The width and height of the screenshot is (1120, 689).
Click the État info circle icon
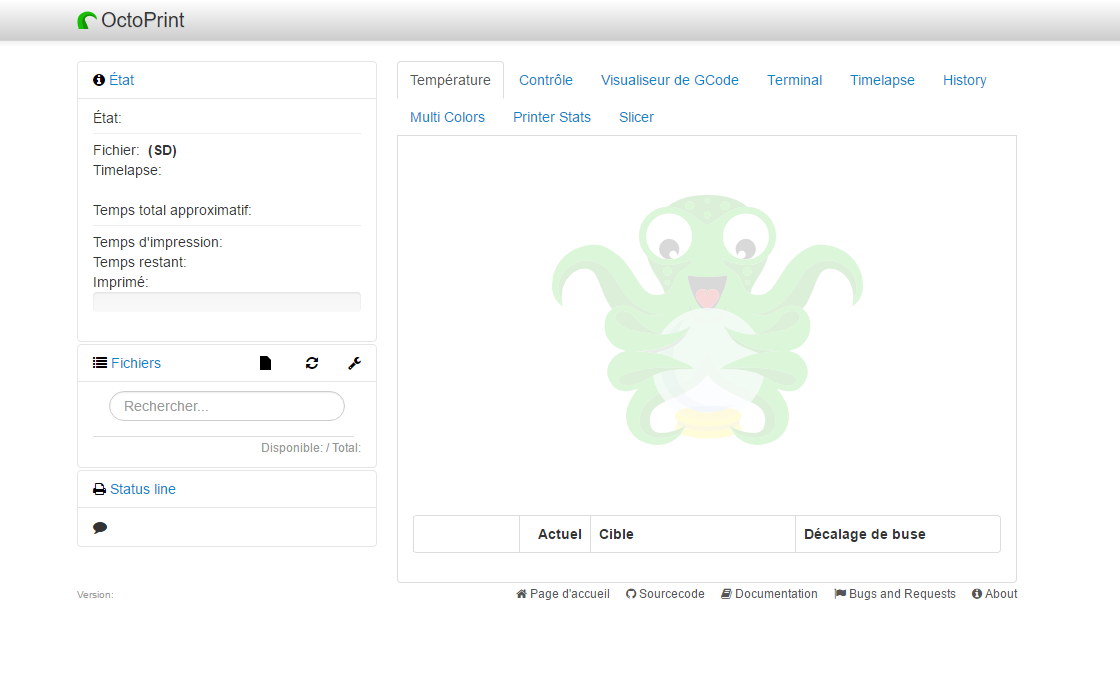pos(99,80)
